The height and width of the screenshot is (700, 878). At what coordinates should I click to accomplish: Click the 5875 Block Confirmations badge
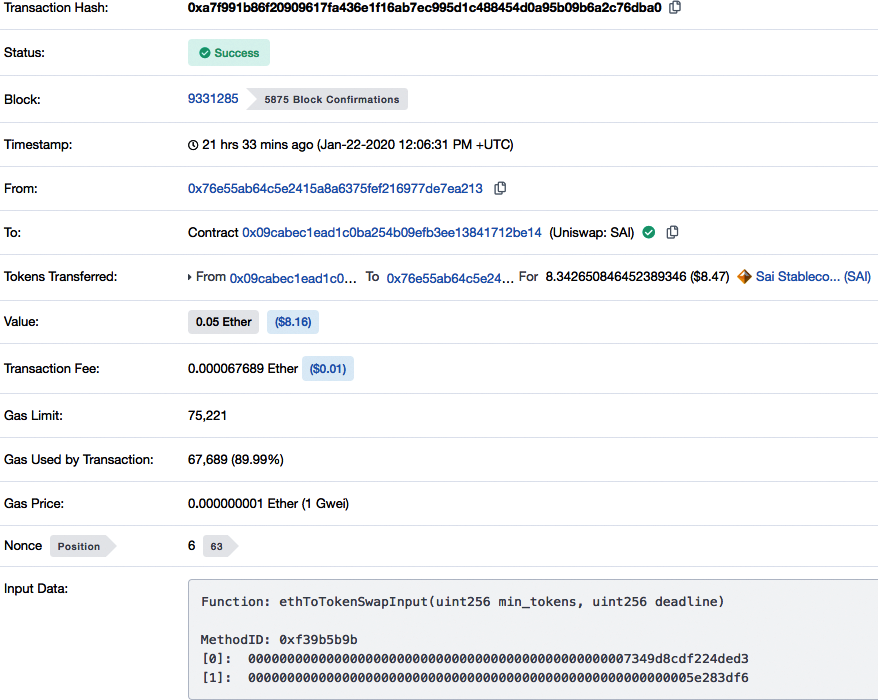point(331,100)
